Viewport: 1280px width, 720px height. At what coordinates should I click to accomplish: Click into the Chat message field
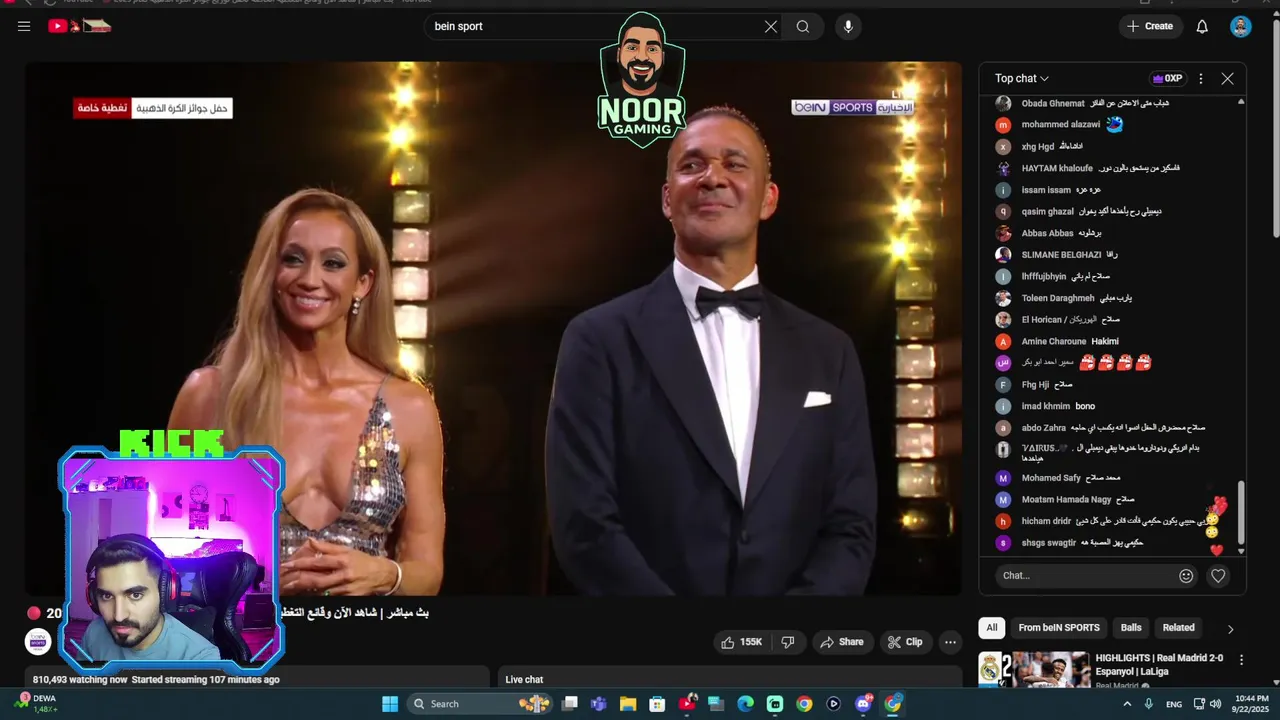(1085, 575)
